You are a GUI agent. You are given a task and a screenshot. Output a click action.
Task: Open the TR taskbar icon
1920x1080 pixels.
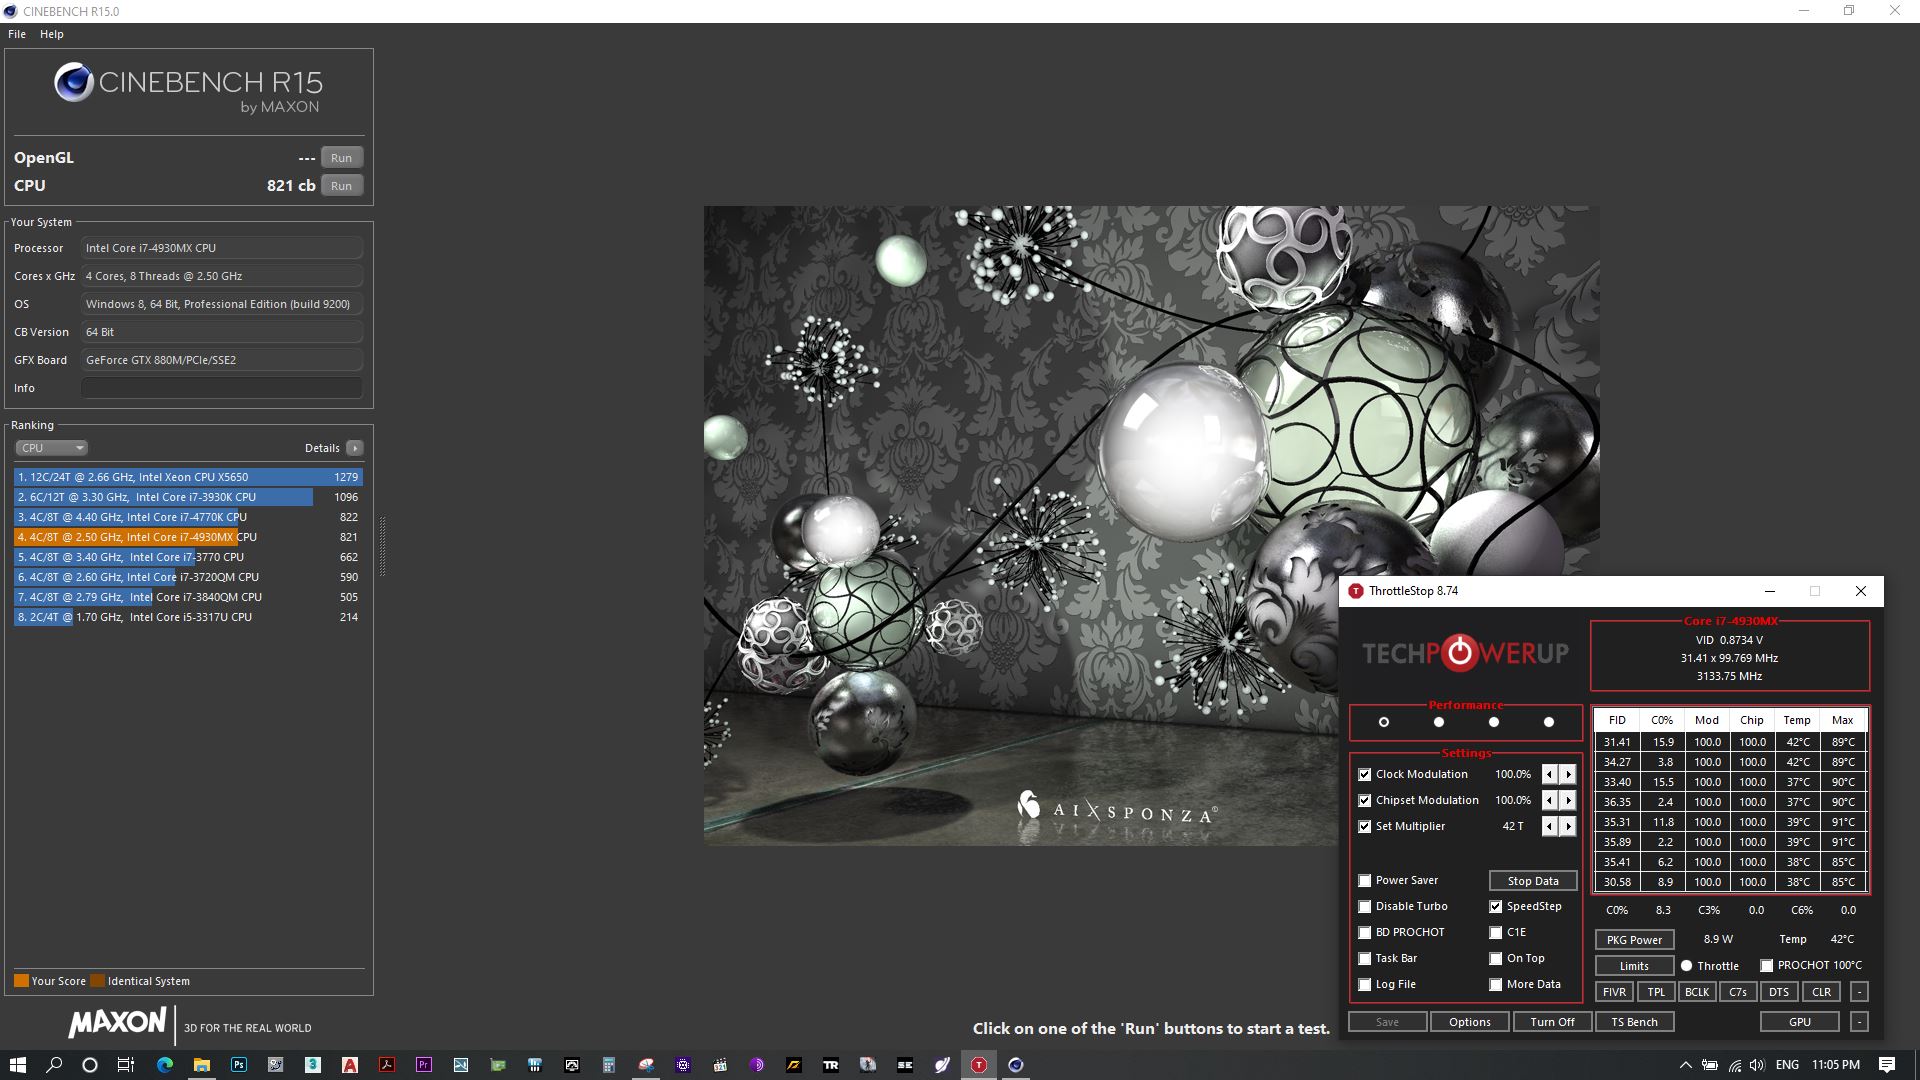click(x=831, y=1065)
